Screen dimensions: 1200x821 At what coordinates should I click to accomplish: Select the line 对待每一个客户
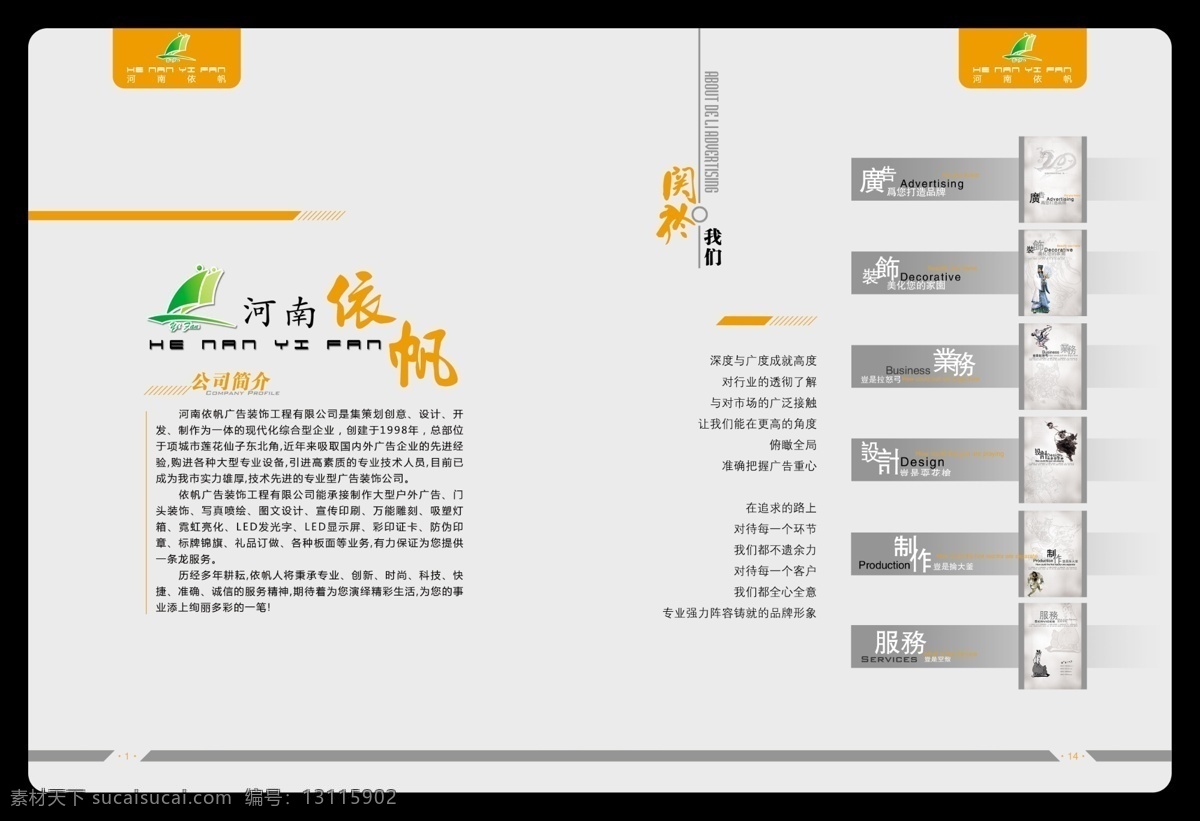coord(775,571)
